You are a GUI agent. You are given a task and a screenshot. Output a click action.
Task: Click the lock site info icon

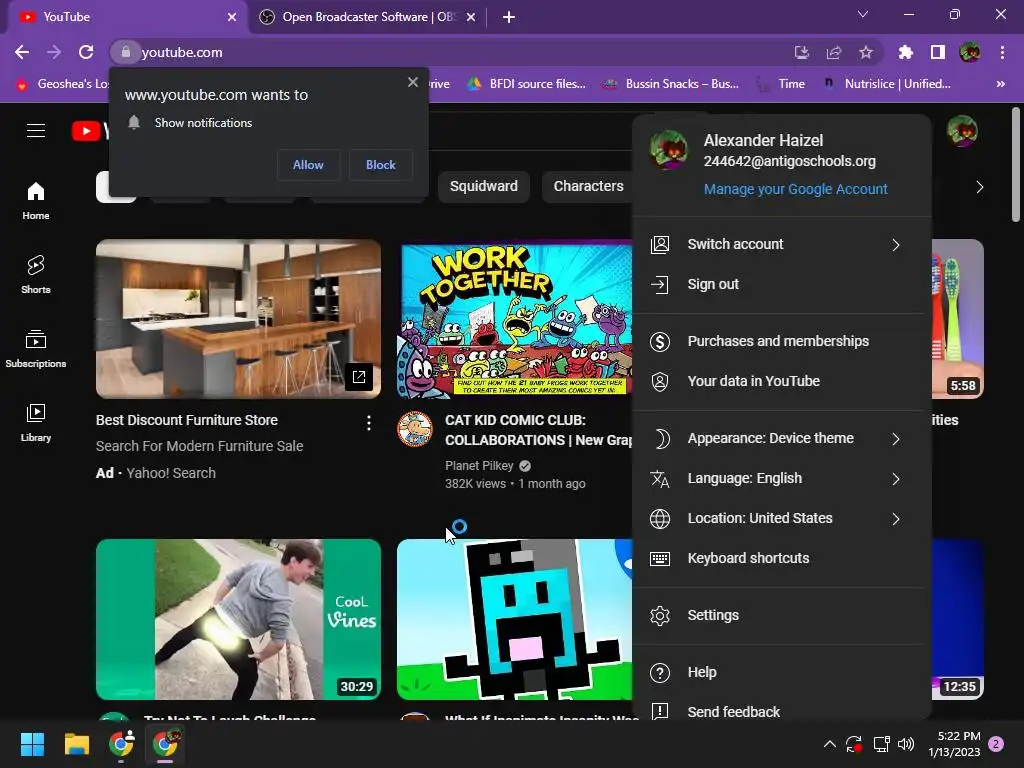pos(125,52)
